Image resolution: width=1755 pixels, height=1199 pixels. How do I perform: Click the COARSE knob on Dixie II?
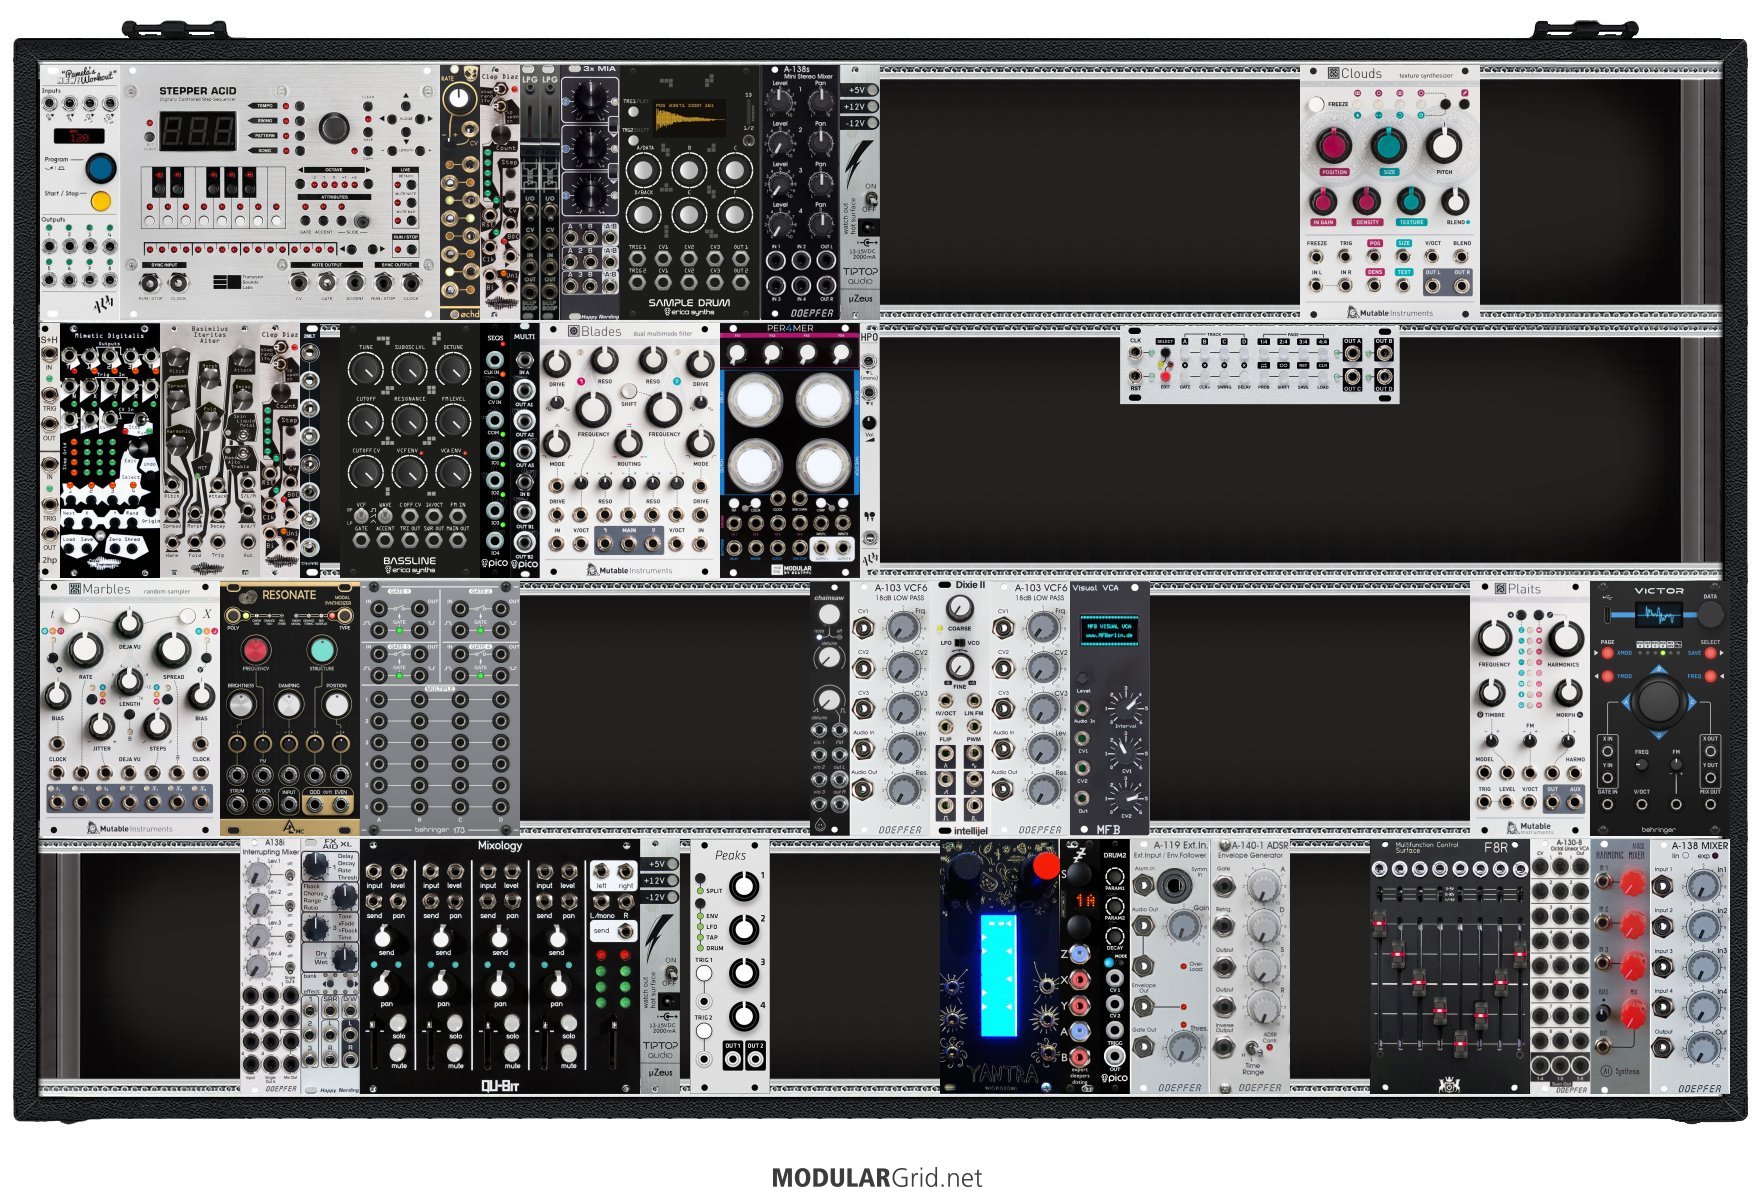[x=959, y=608]
